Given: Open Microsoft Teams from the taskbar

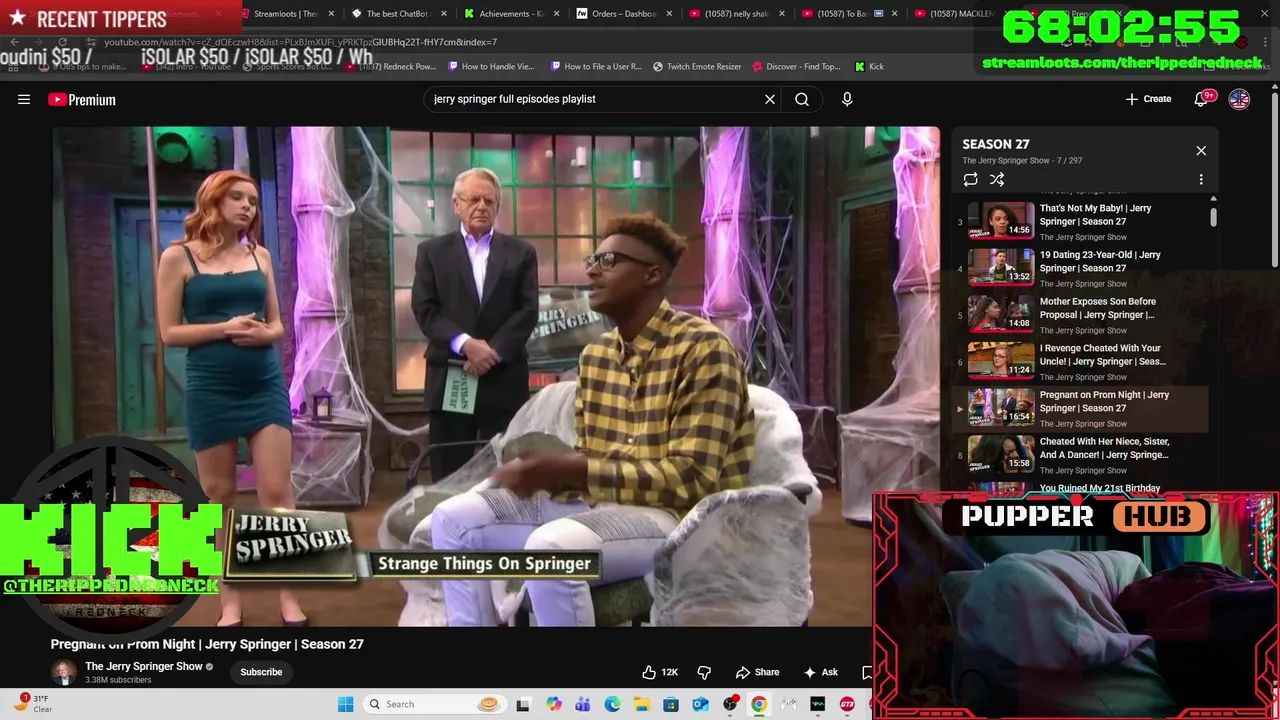Looking at the screenshot, I should tap(583, 704).
